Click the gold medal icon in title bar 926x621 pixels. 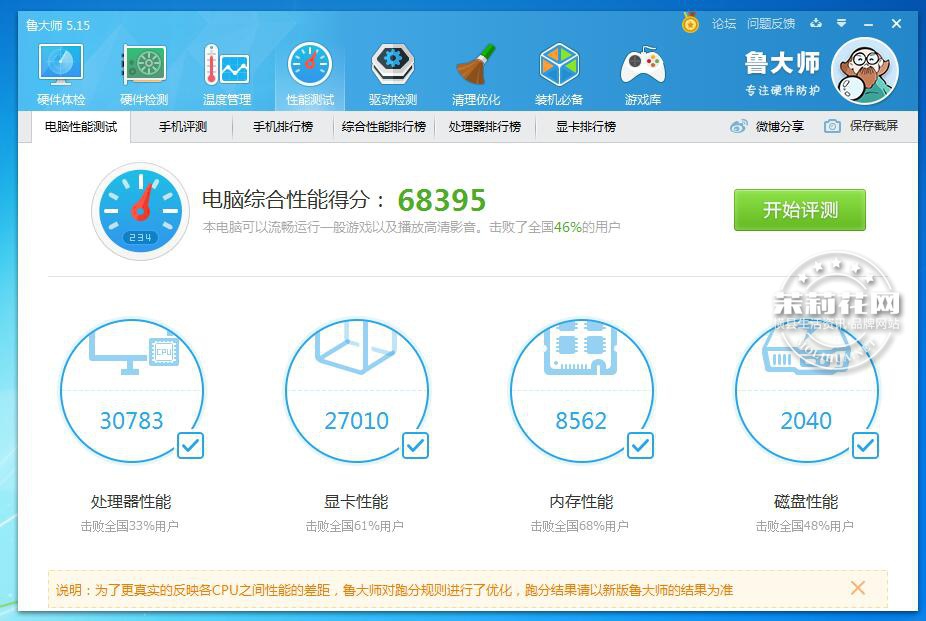click(x=690, y=23)
